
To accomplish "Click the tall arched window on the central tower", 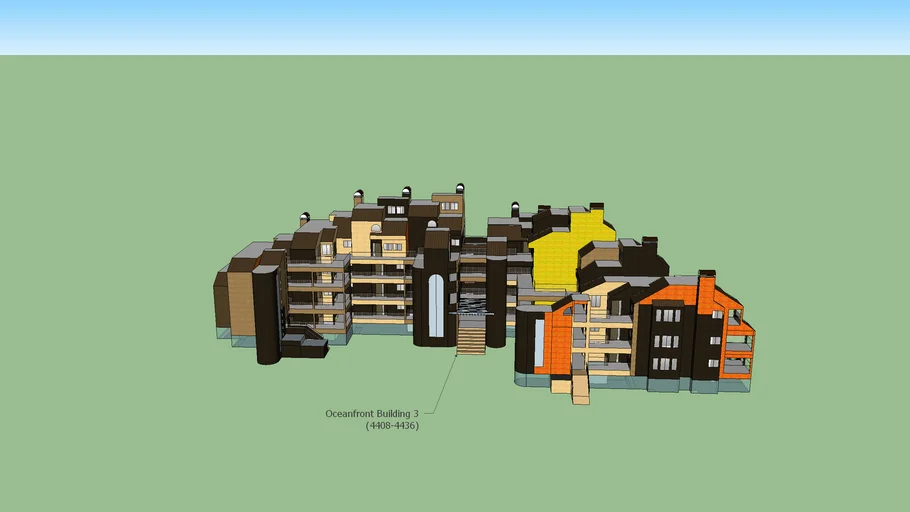I will click(x=436, y=305).
